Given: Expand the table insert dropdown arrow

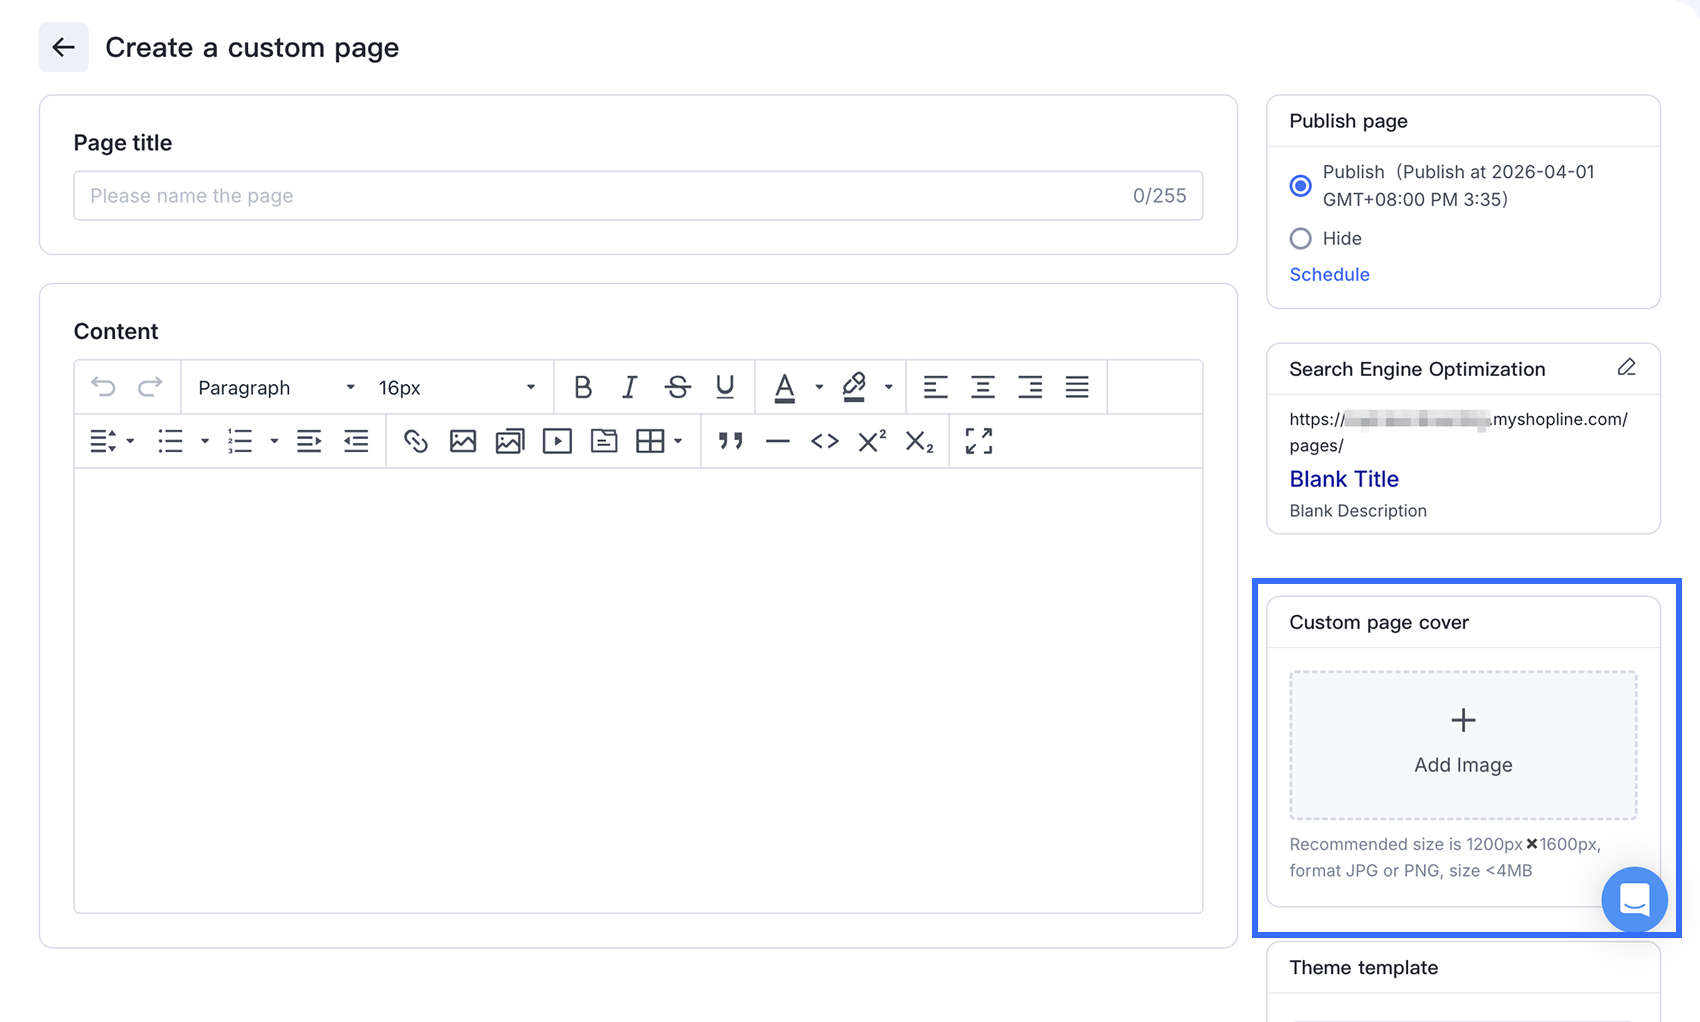Looking at the screenshot, I should (679, 441).
